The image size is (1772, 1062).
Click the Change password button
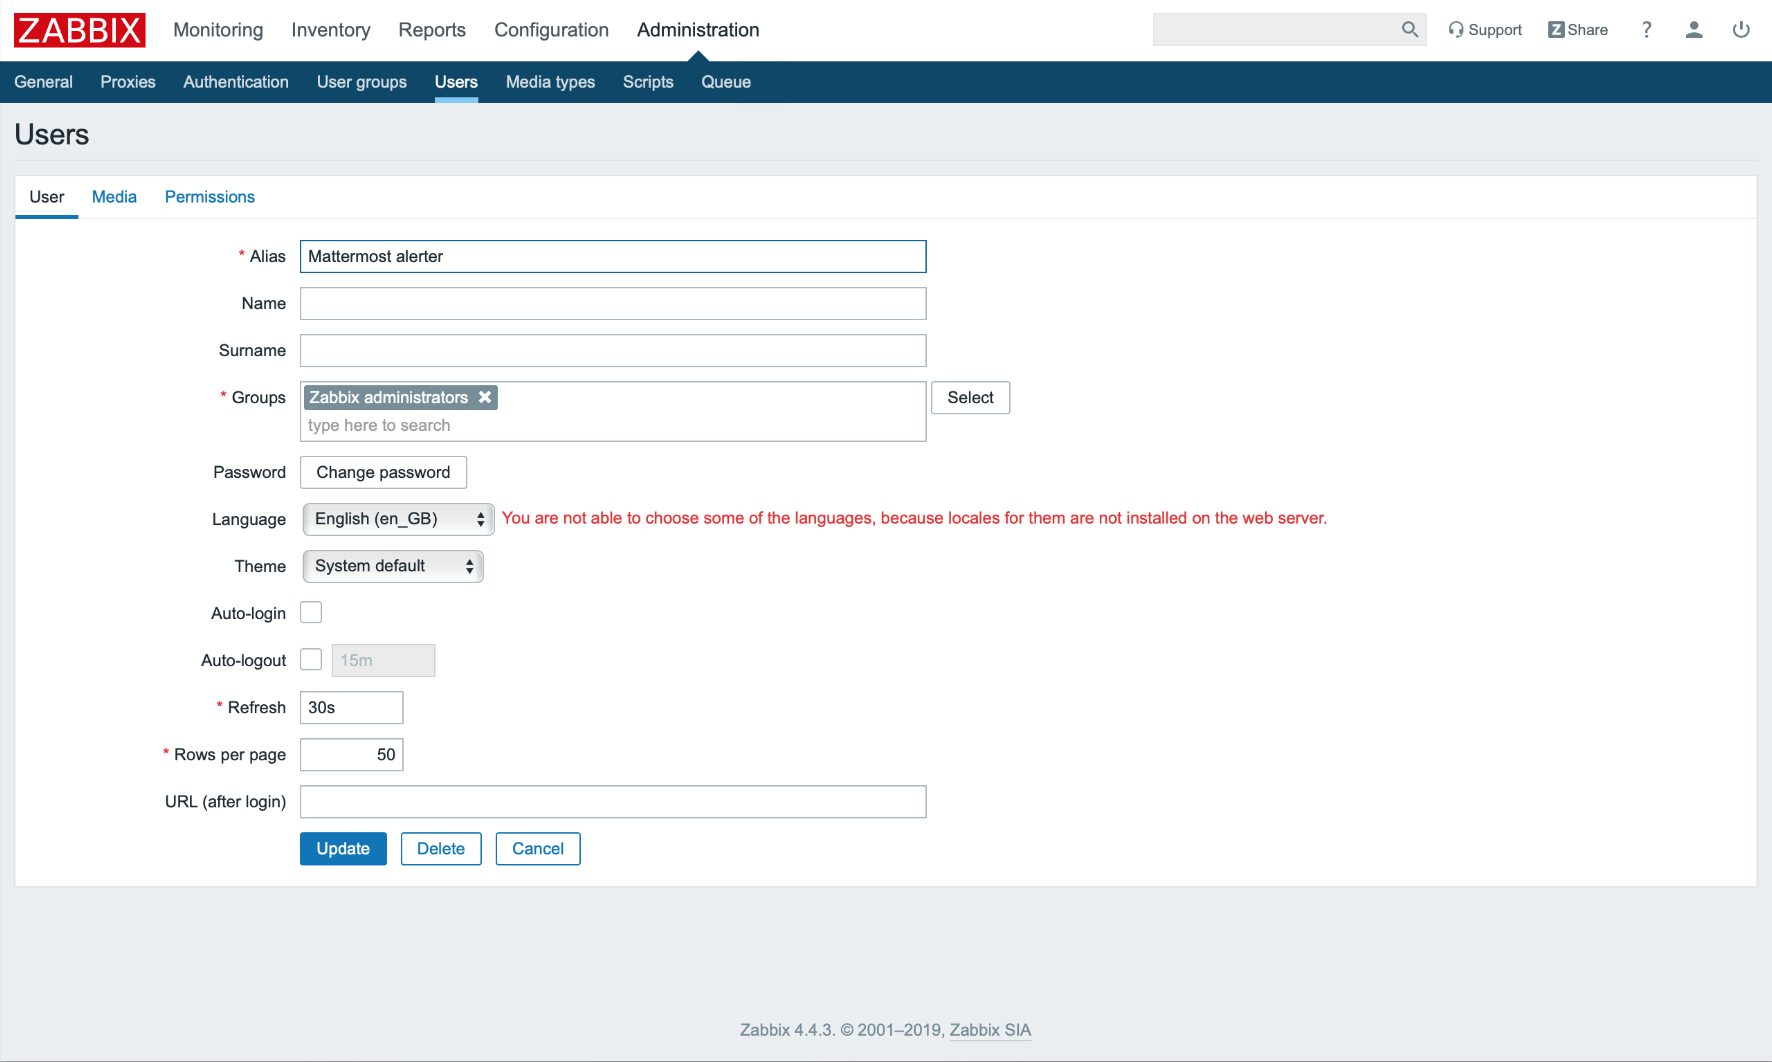[383, 472]
